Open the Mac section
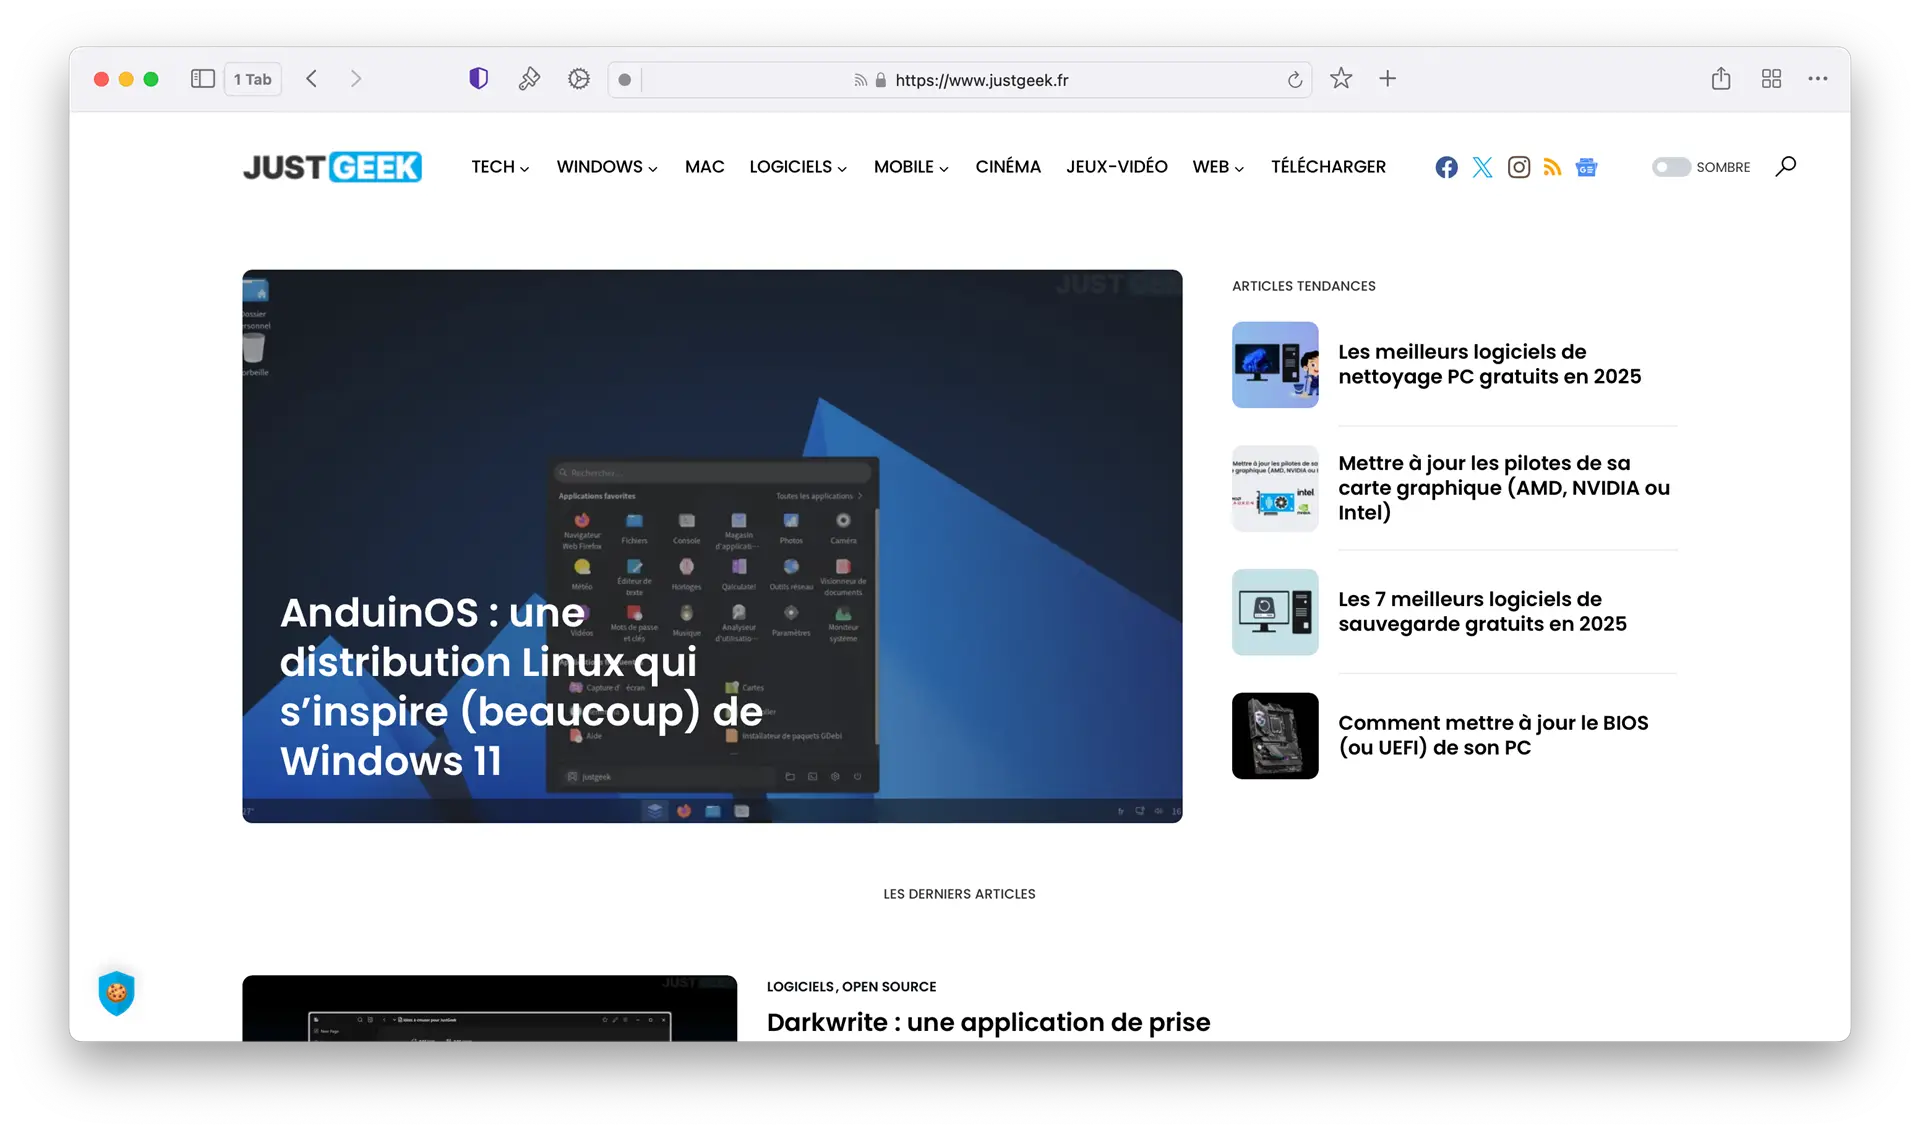This screenshot has height=1133, width=1920. pyautogui.click(x=704, y=167)
